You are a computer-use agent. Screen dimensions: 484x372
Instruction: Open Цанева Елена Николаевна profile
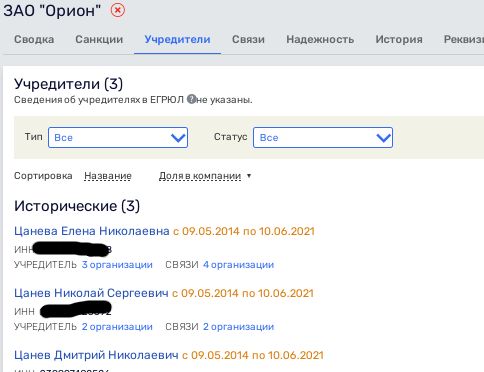[x=92, y=231]
